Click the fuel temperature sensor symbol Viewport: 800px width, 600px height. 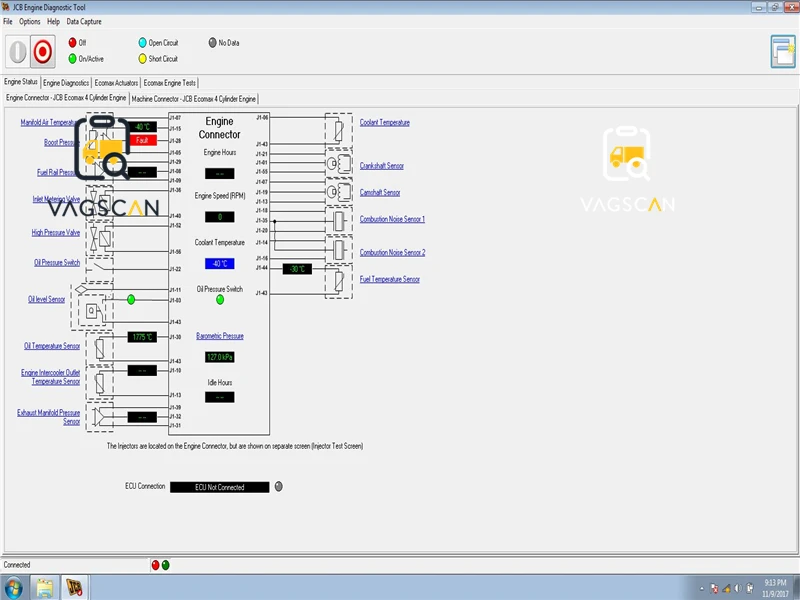[339, 281]
